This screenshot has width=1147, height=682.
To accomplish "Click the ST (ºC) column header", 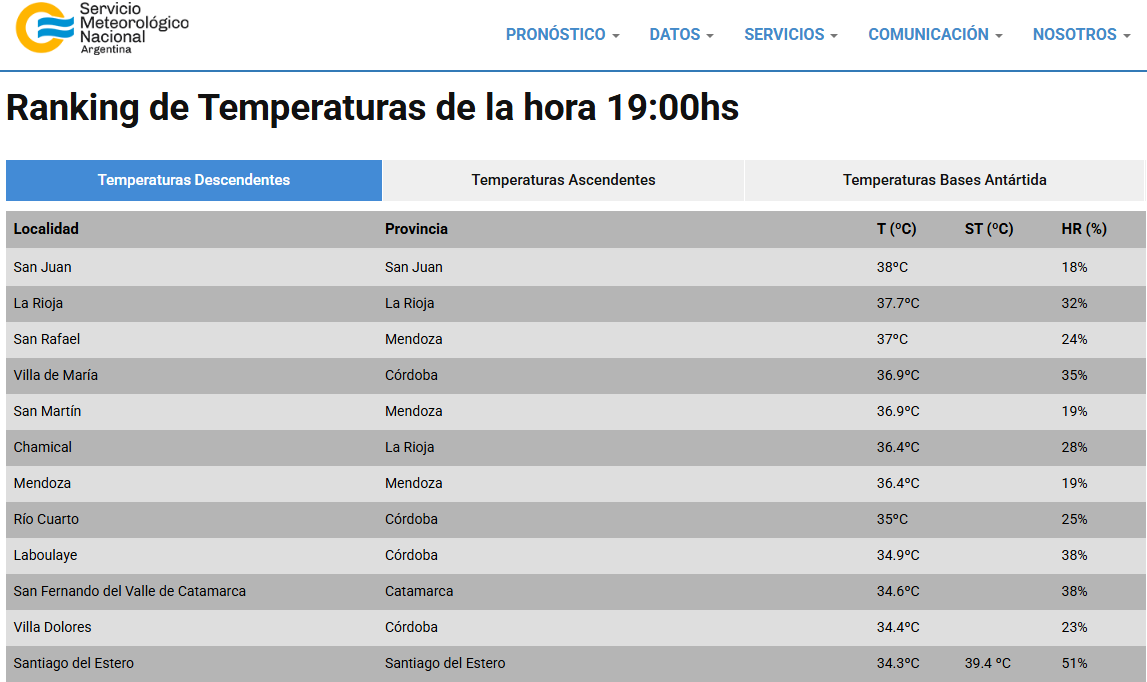I will pos(988,229).
